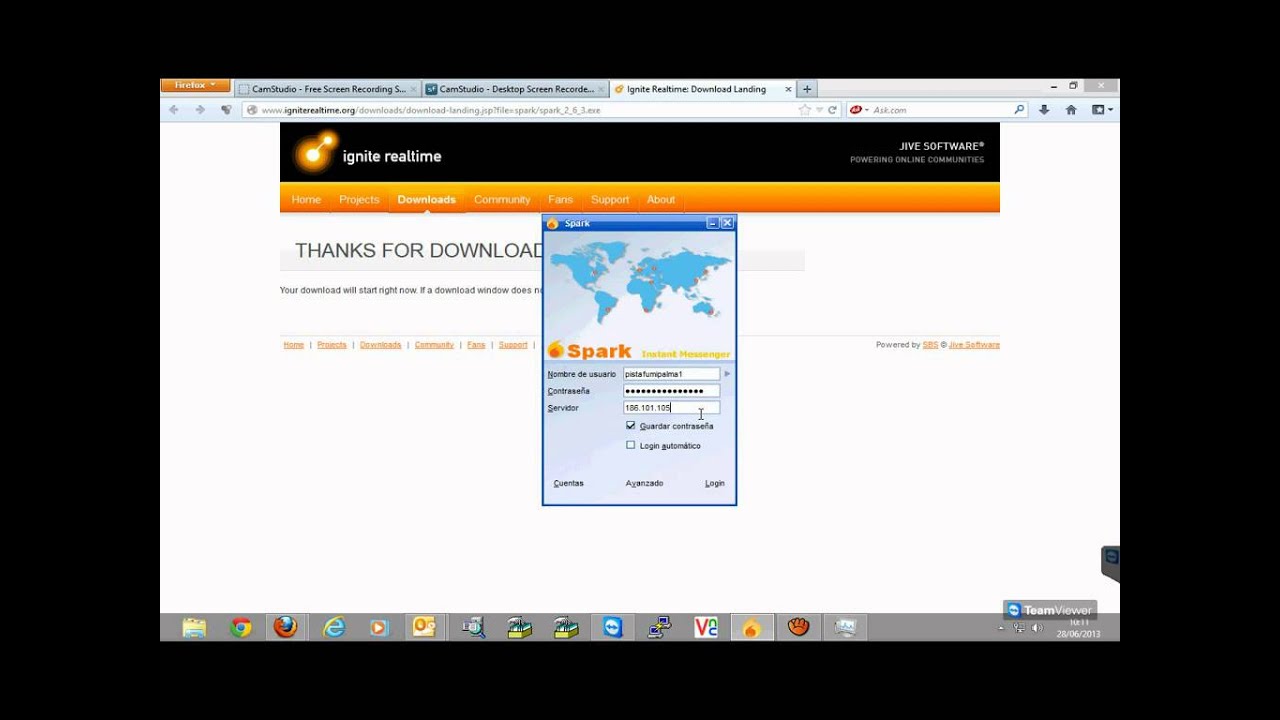Go forward in Firefox
Viewport: 1280px width, 720px height.
[x=200, y=110]
